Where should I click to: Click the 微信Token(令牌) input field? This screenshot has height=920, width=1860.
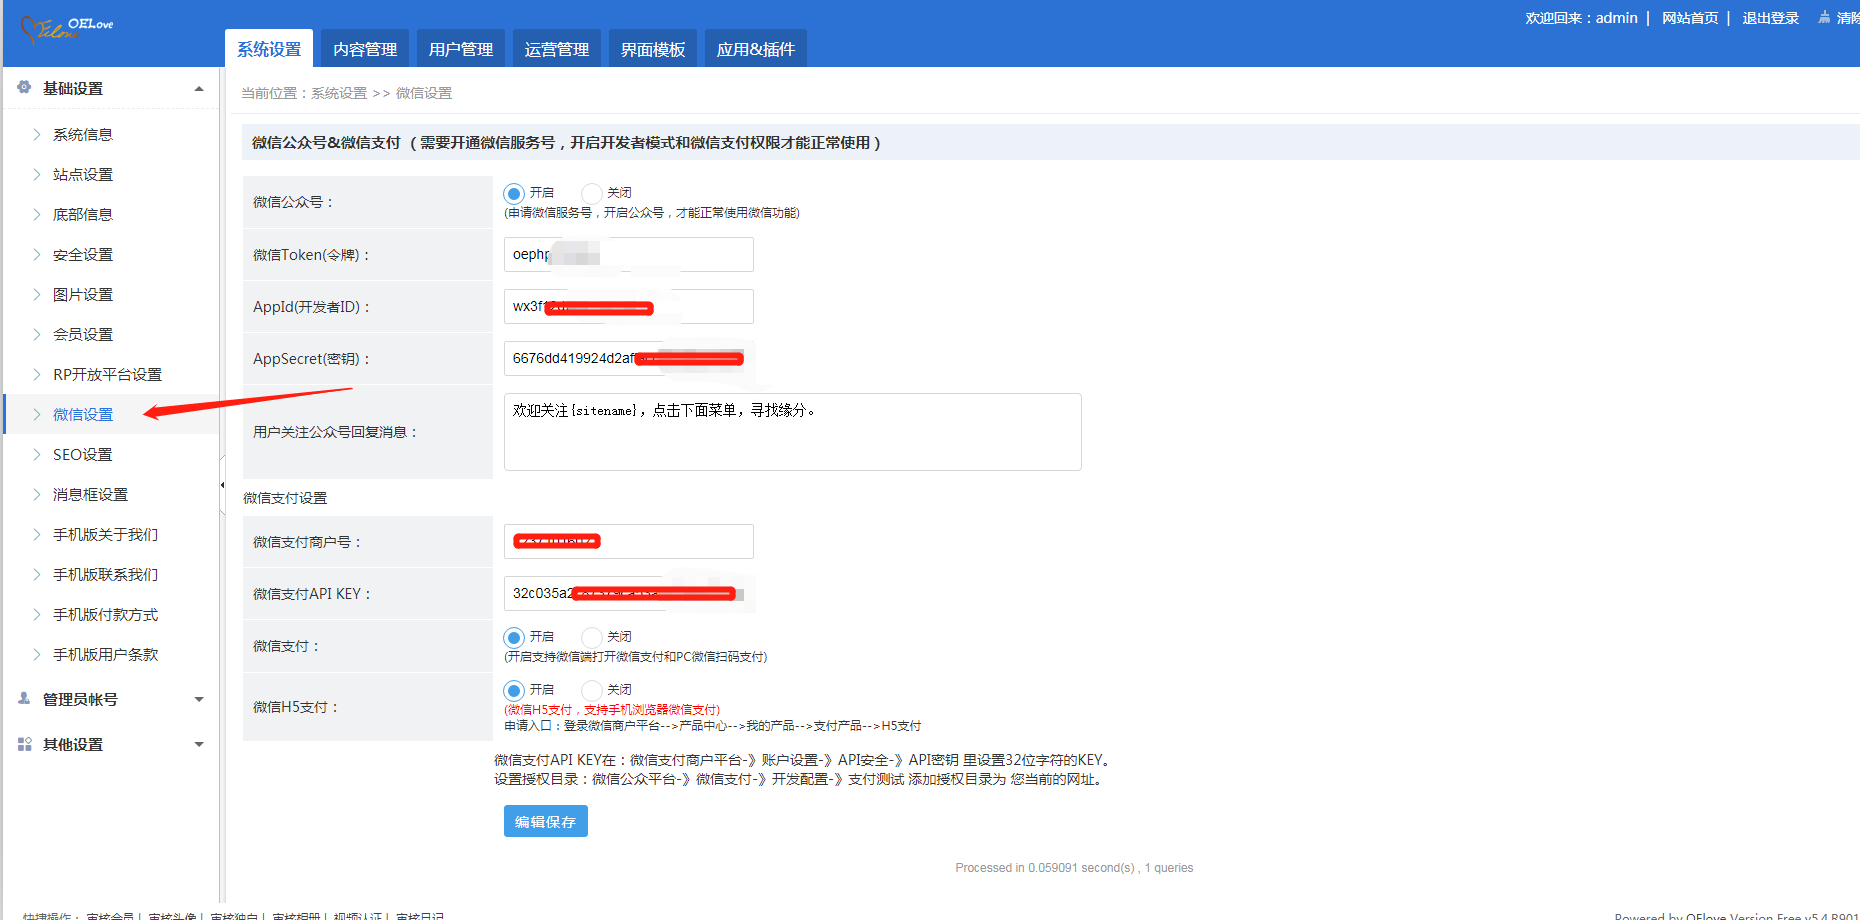coord(629,254)
